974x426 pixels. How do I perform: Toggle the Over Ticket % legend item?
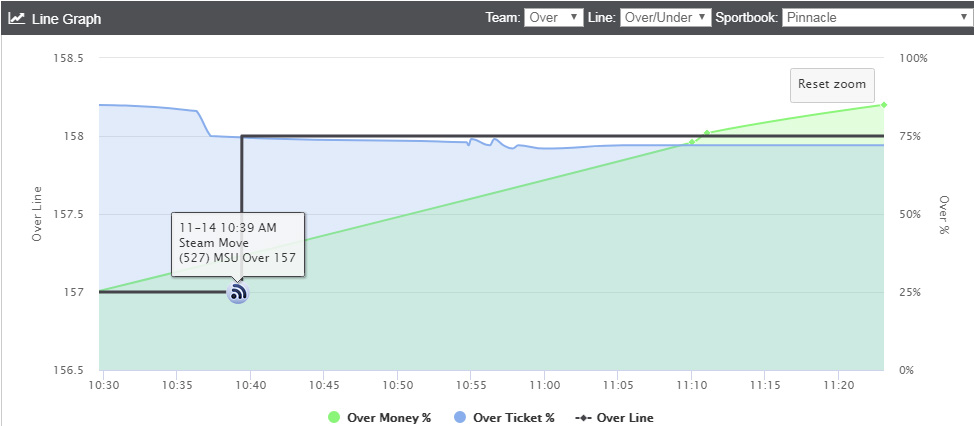(x=503, y=418)
